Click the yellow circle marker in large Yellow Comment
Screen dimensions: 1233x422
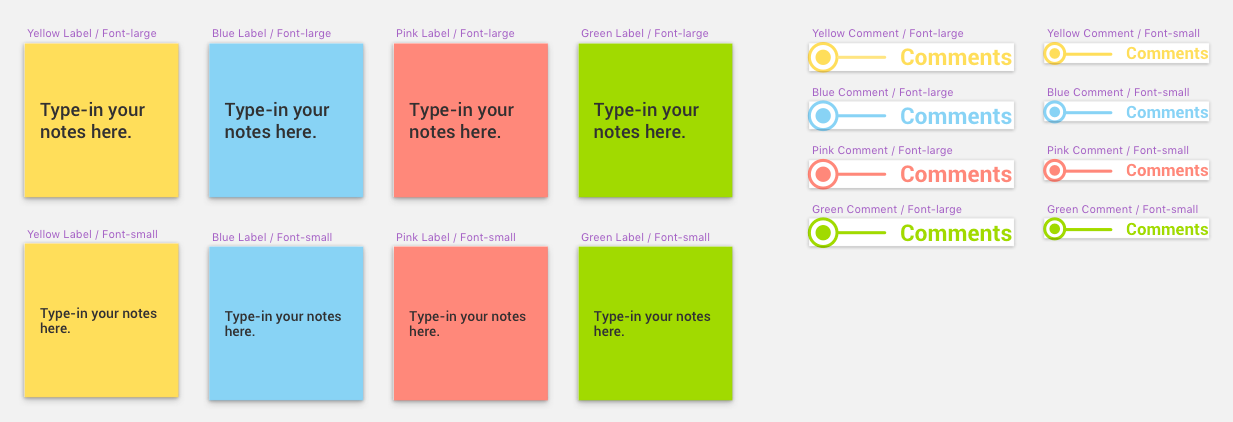click(823, 57)
